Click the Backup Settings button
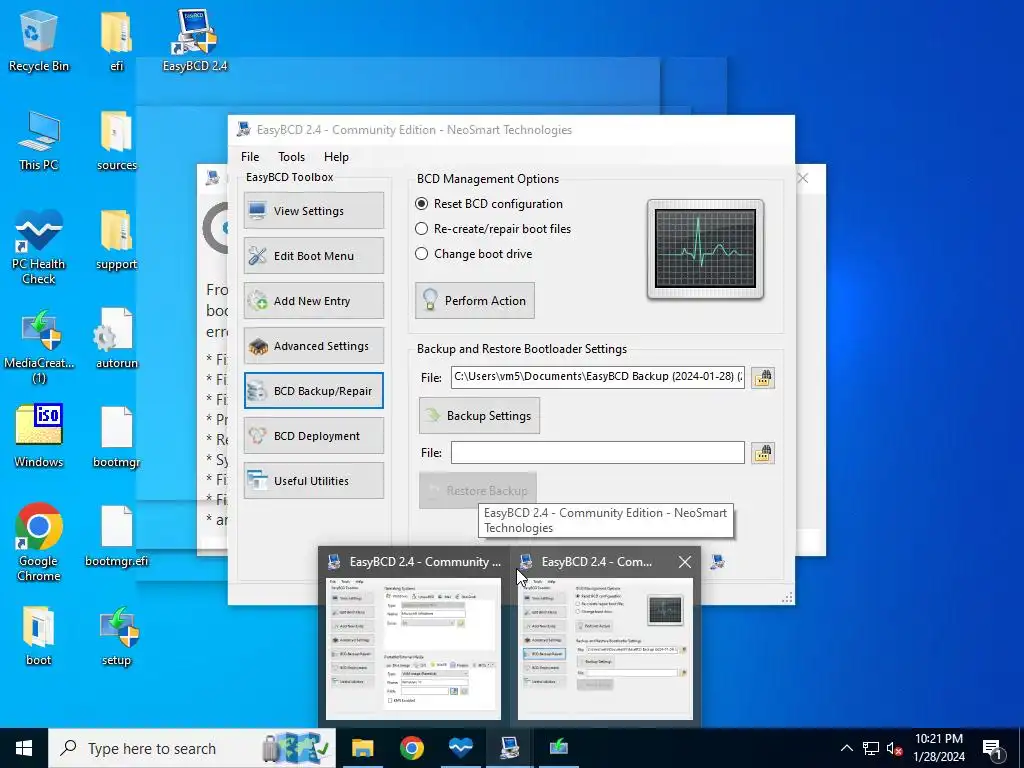 tap(479, 415)
